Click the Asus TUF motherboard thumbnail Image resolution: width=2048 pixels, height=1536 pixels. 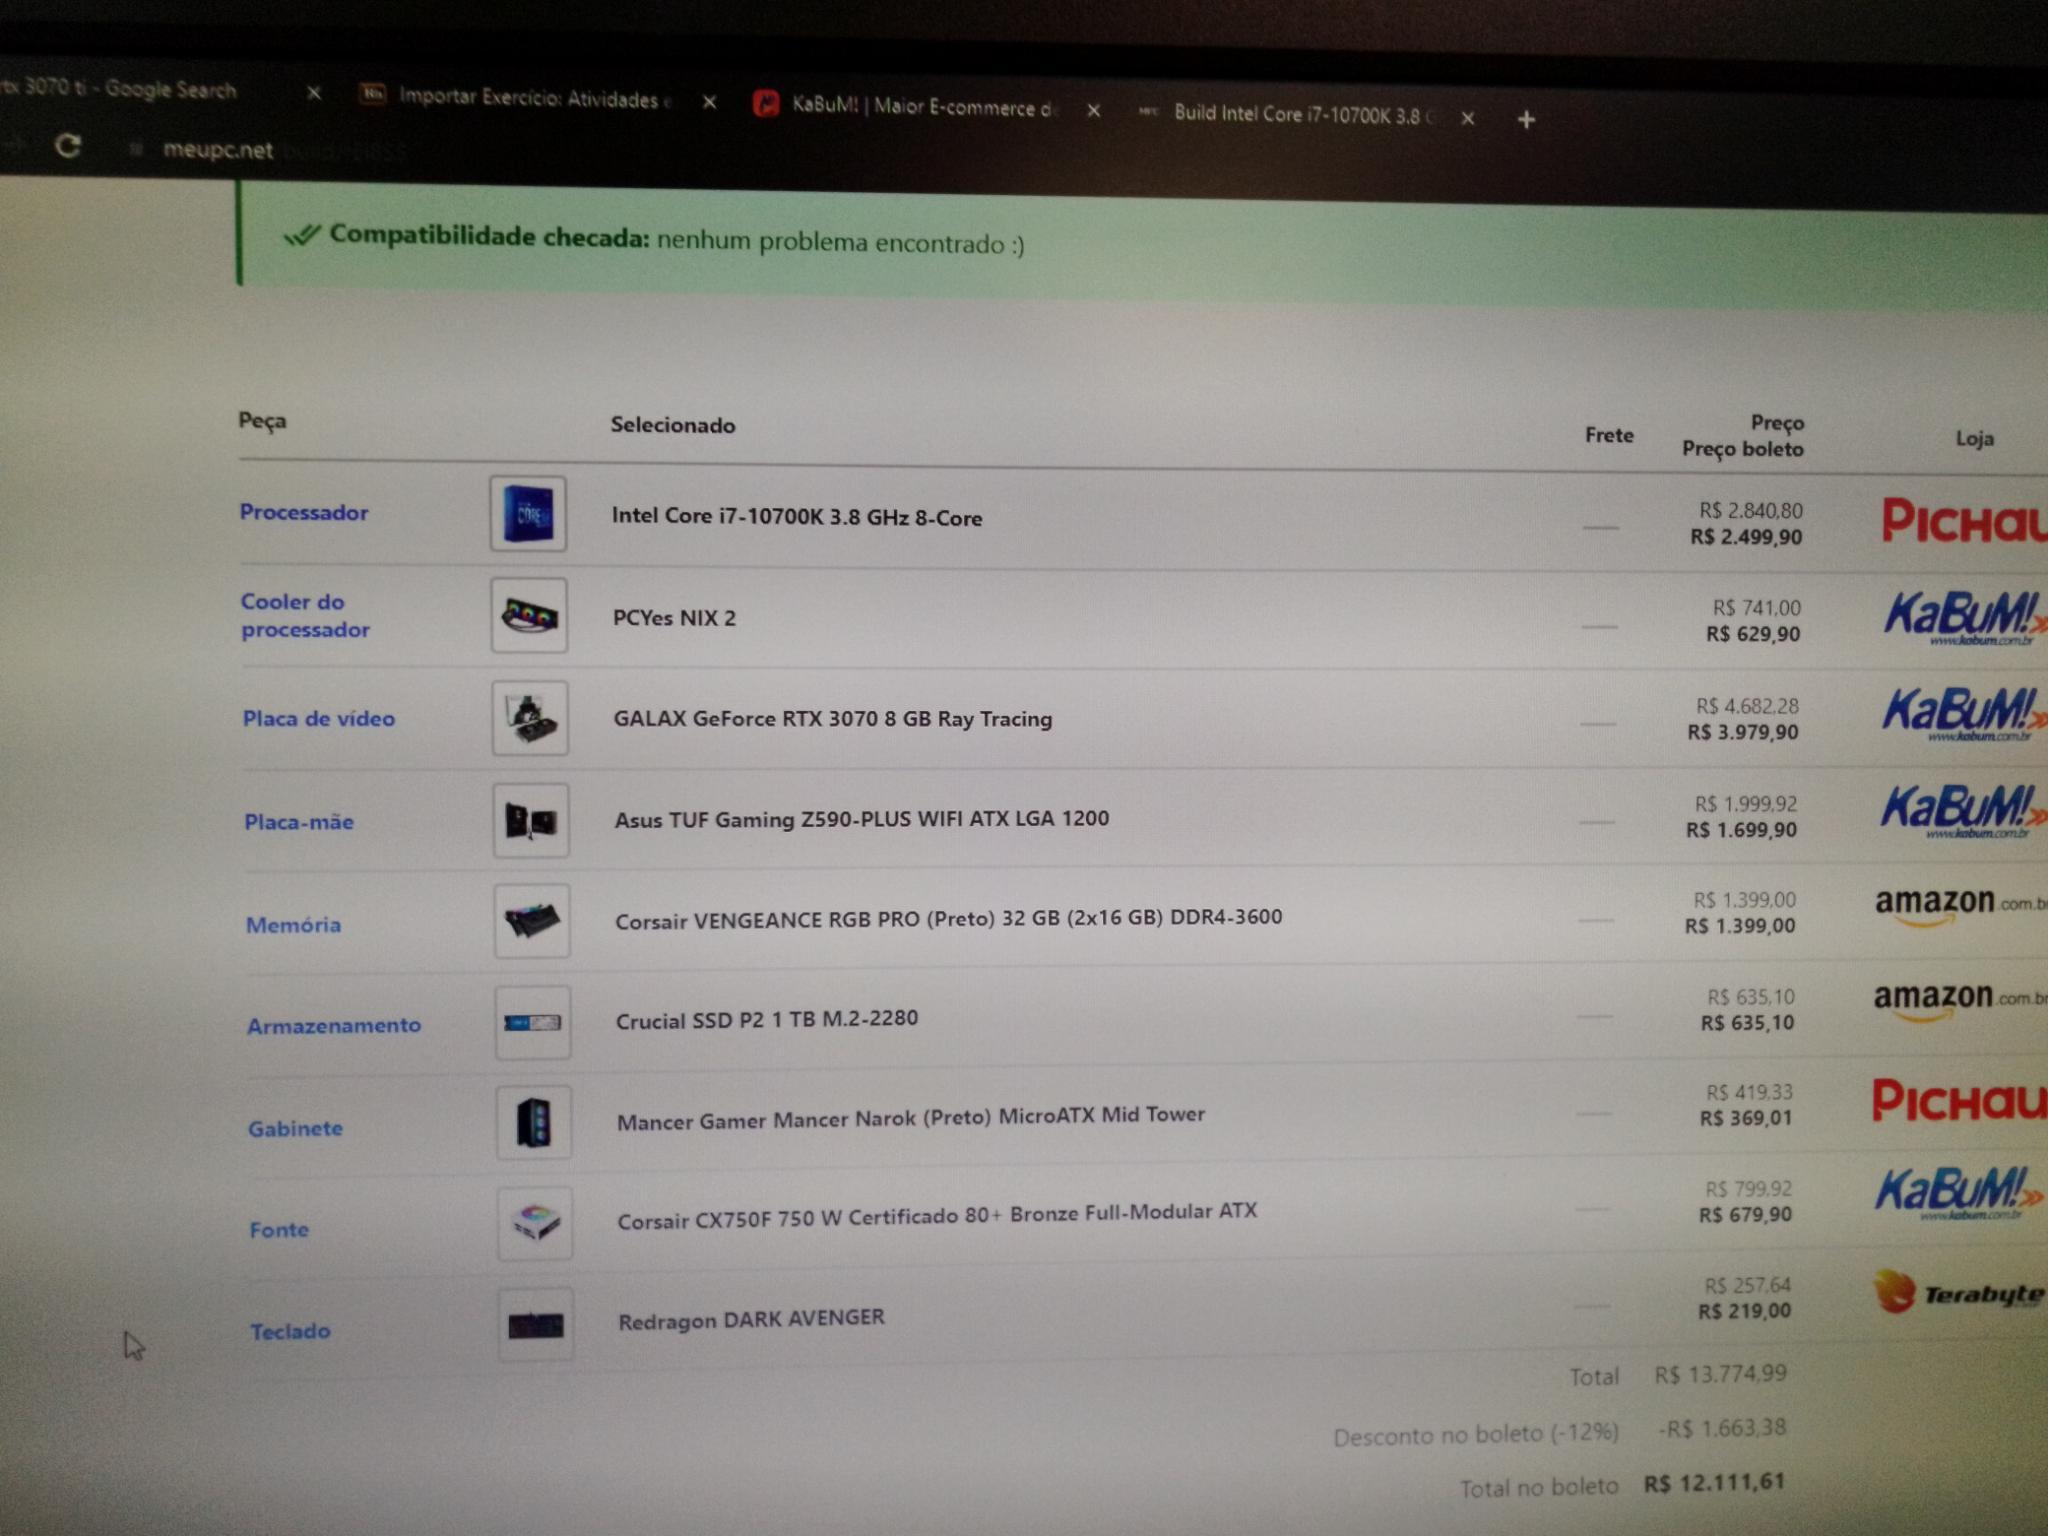coord(531,821)
